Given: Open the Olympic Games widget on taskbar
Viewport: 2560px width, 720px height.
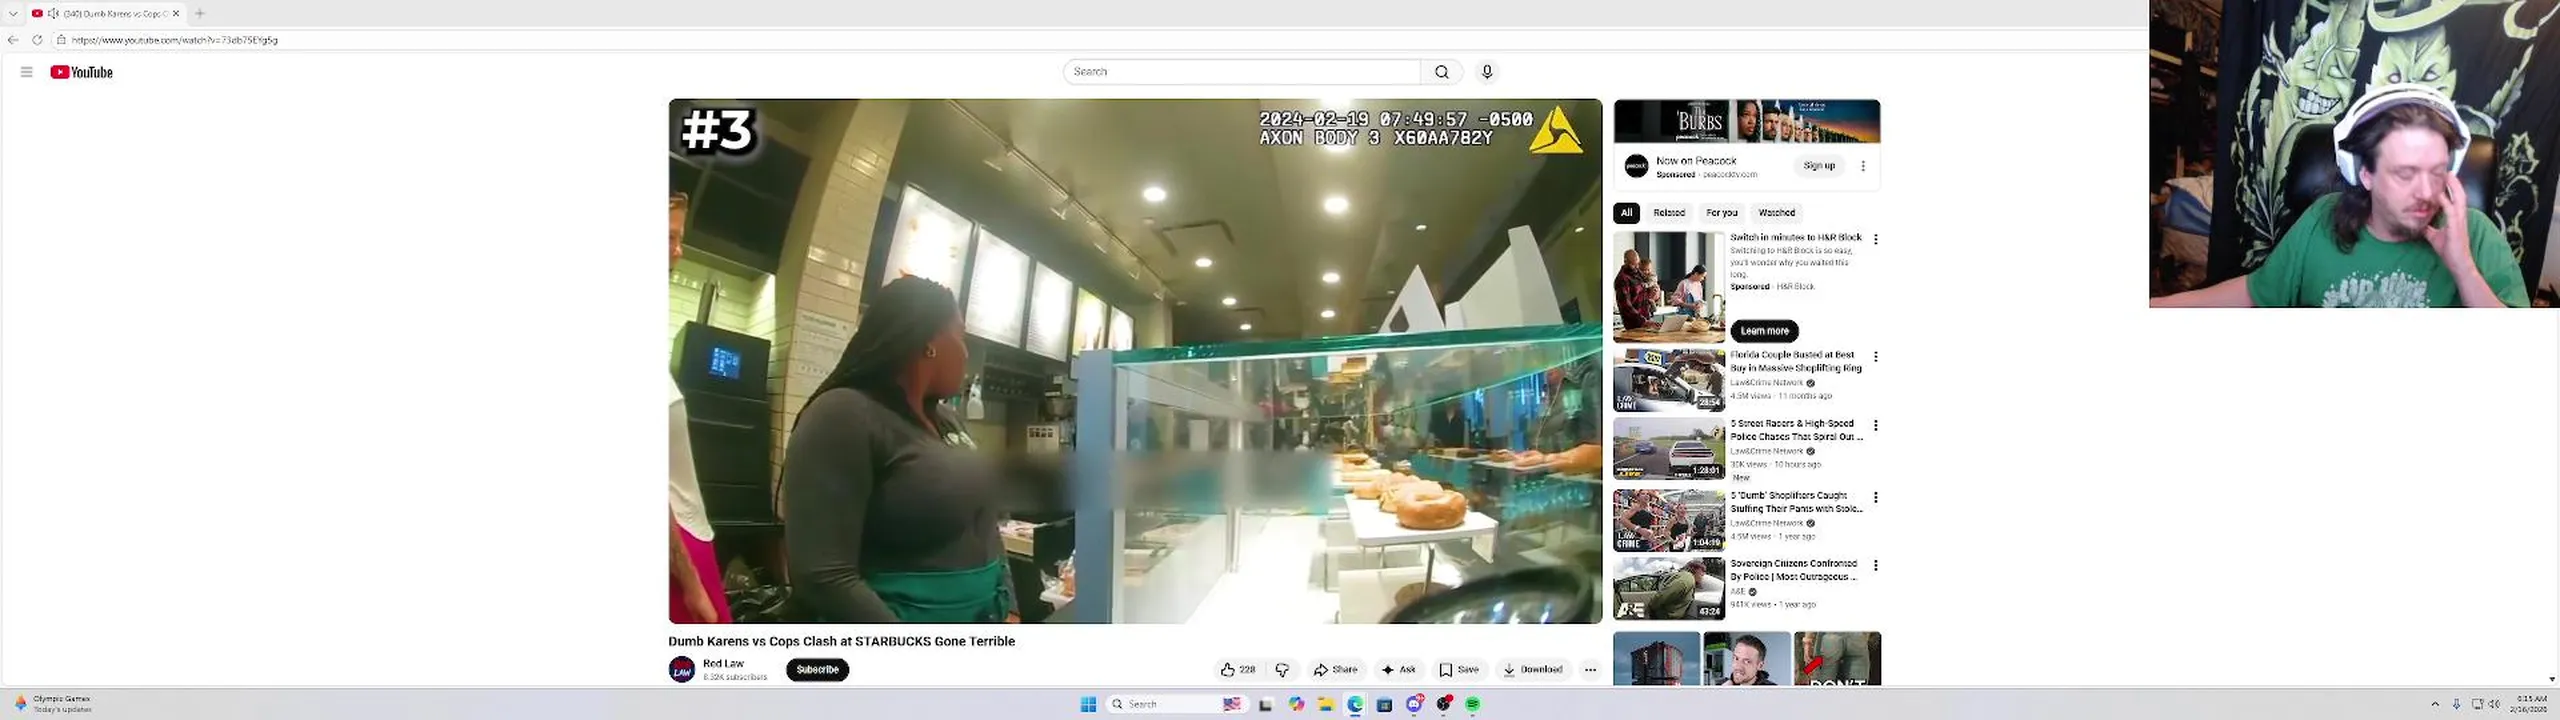Looking at the screenshot, I should pos(54,704).
